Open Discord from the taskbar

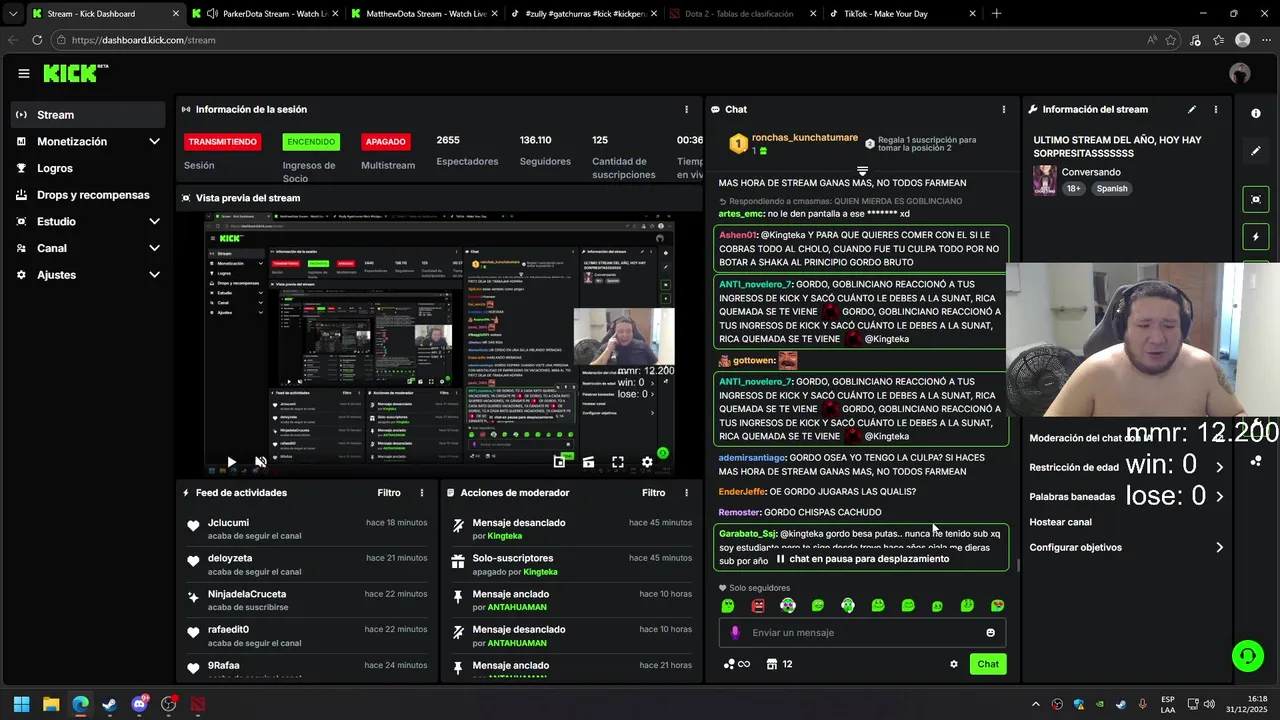[140, 705]
